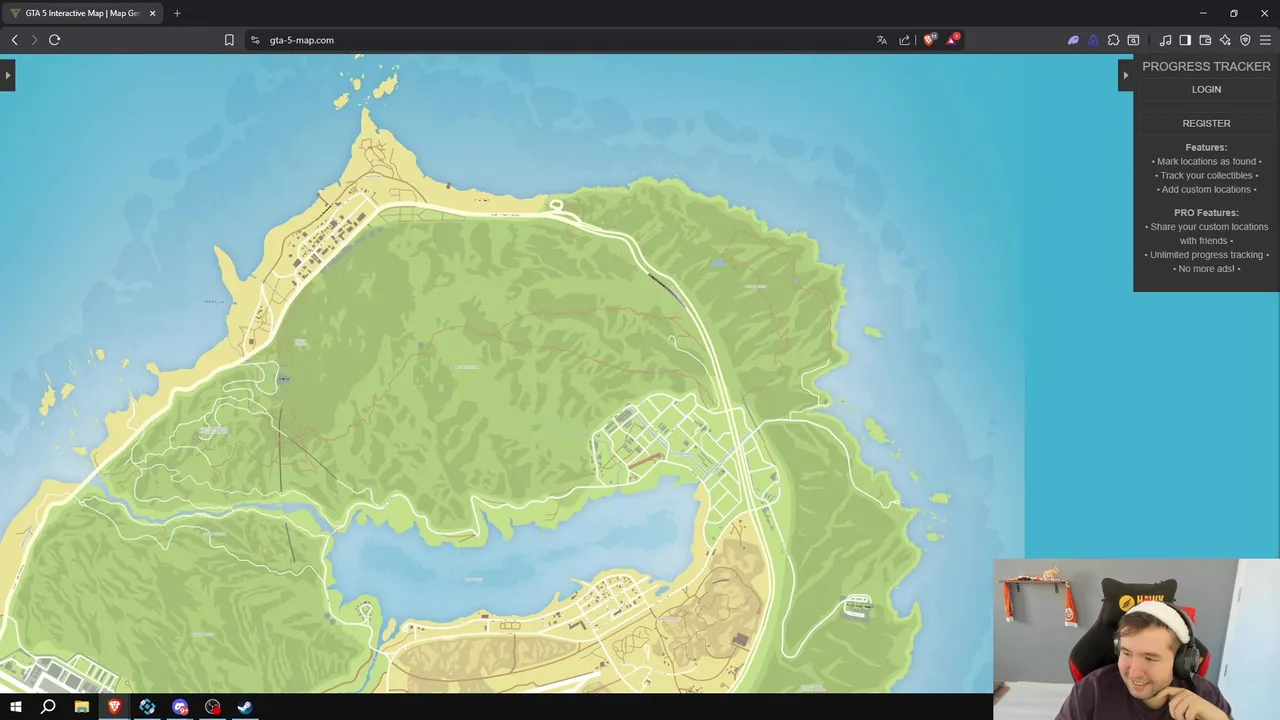The height and width of the screenshot is (720, 1280).
Task: Open a new tab with the plus button
Action: (x=177, y=13)
